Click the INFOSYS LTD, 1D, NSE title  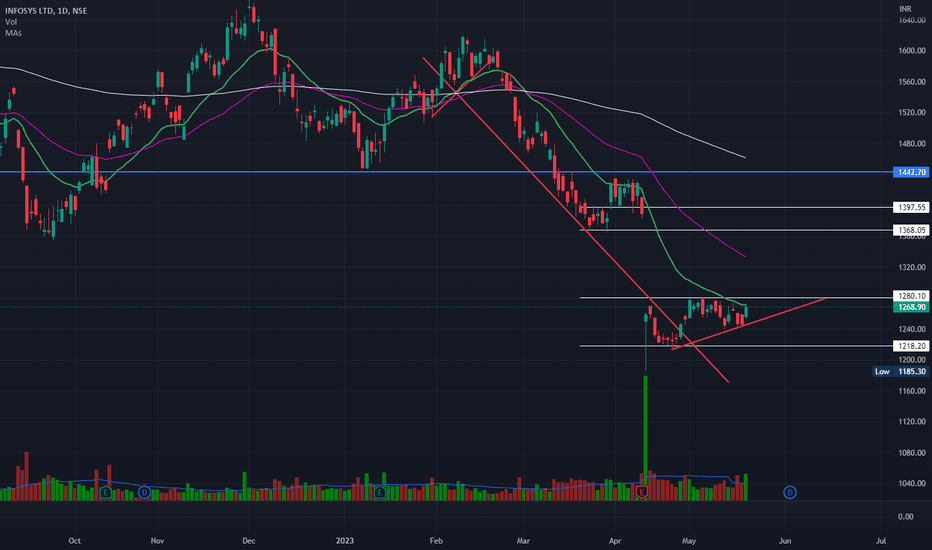(46, 11)
